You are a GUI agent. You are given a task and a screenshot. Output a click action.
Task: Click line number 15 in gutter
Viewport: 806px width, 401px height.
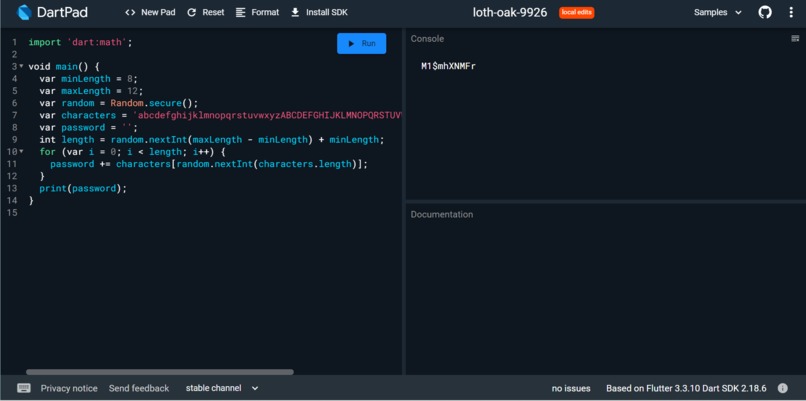click(12, 212)
